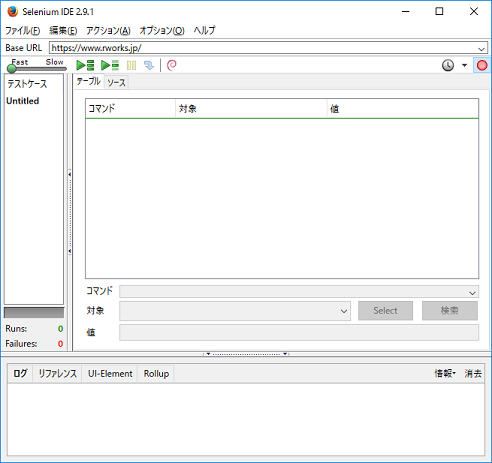Viewport: 492px width, 463px height.
Task: Open the オプション(O) menu
Action: click(x=162, y=31)
